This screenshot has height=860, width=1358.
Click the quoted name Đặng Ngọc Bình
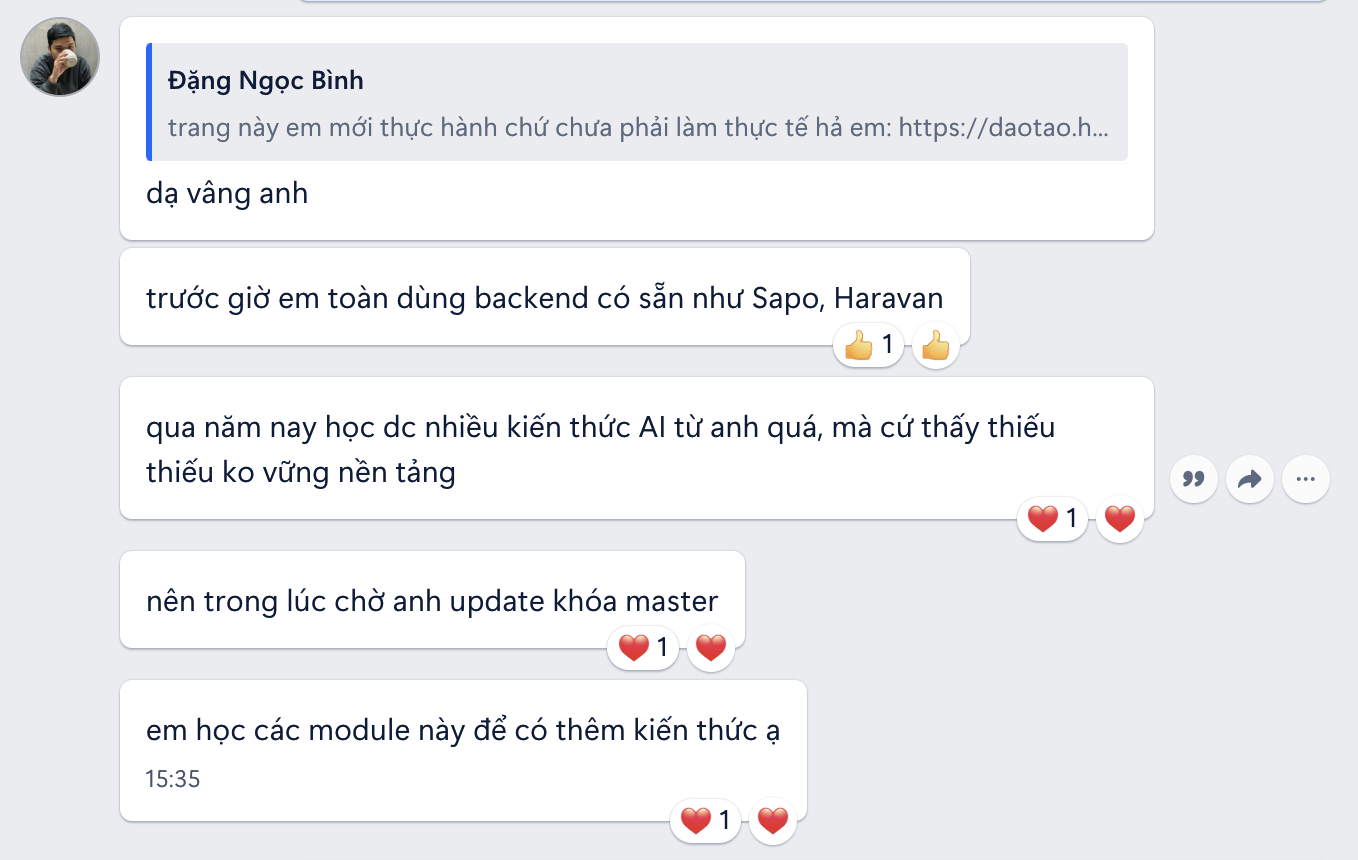[x=265, y=82]
